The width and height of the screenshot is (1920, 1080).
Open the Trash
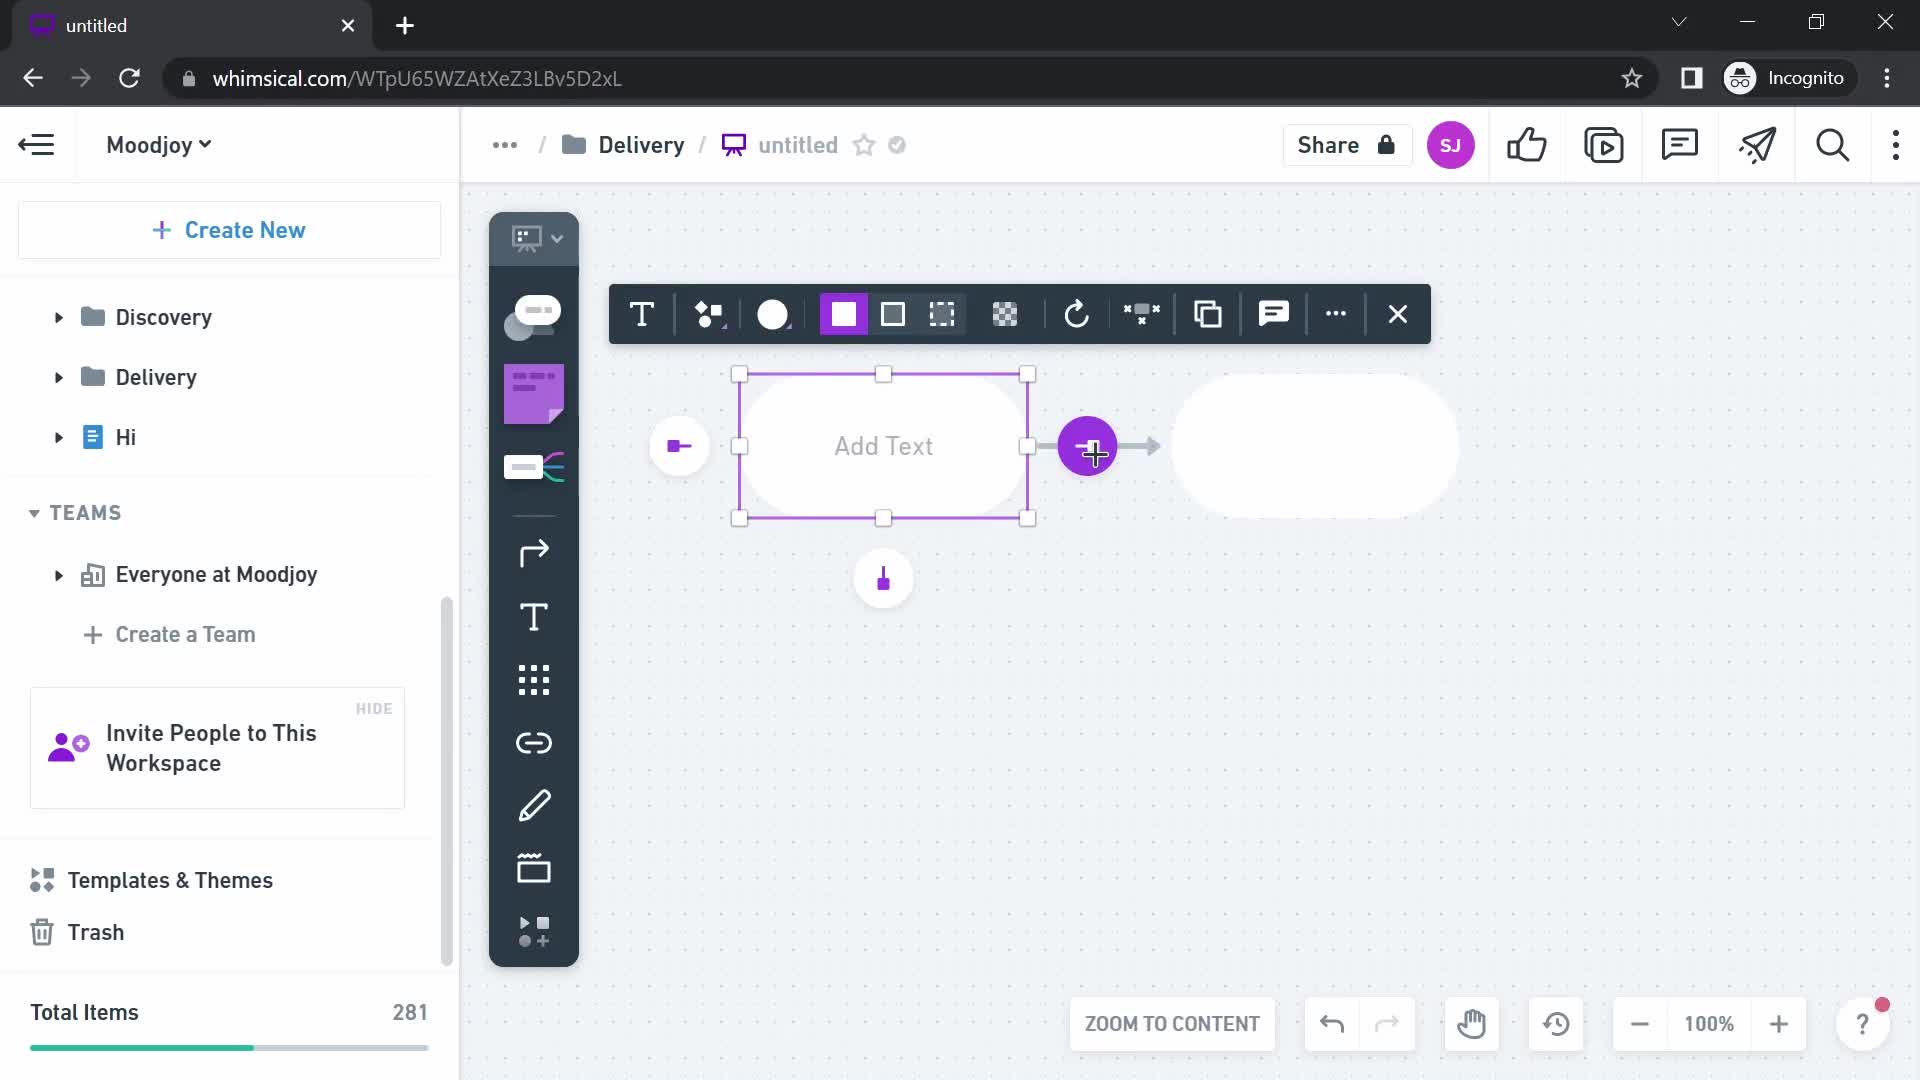click(x=77, y=932)
